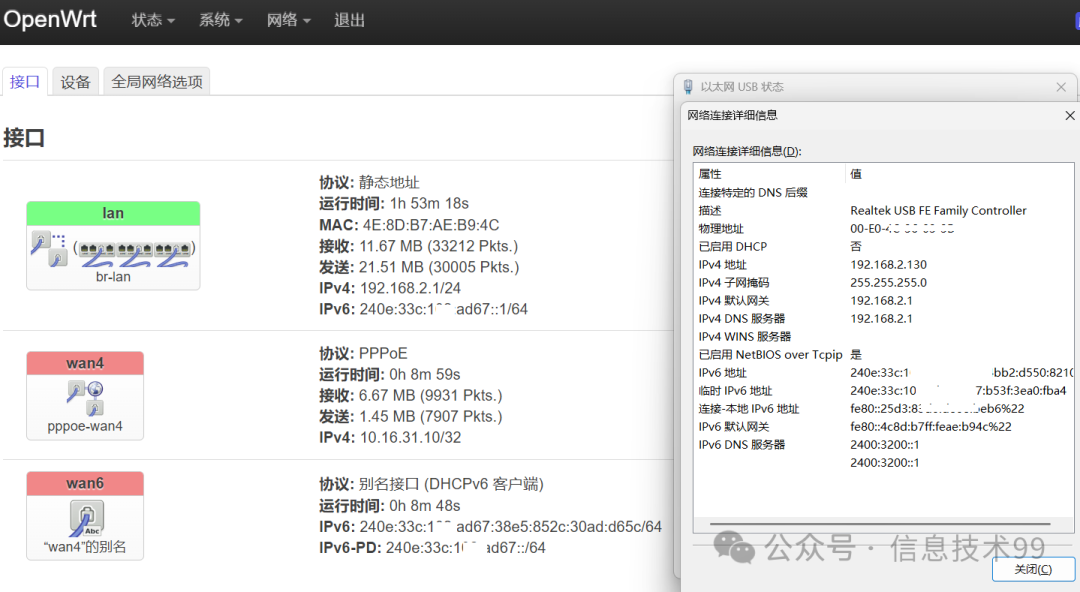Open the 状态 dropdown menu
Screen dimensions: 1080x592
pos(153,20)
